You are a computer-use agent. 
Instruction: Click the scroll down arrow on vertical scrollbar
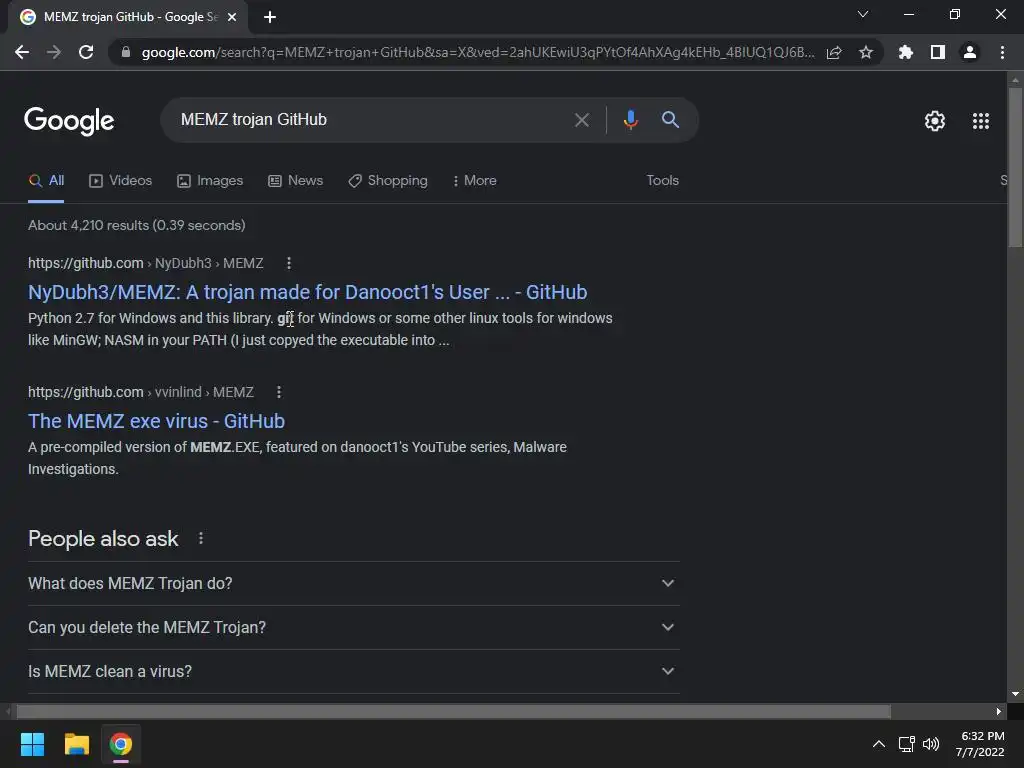click(x=1015, y=694)
